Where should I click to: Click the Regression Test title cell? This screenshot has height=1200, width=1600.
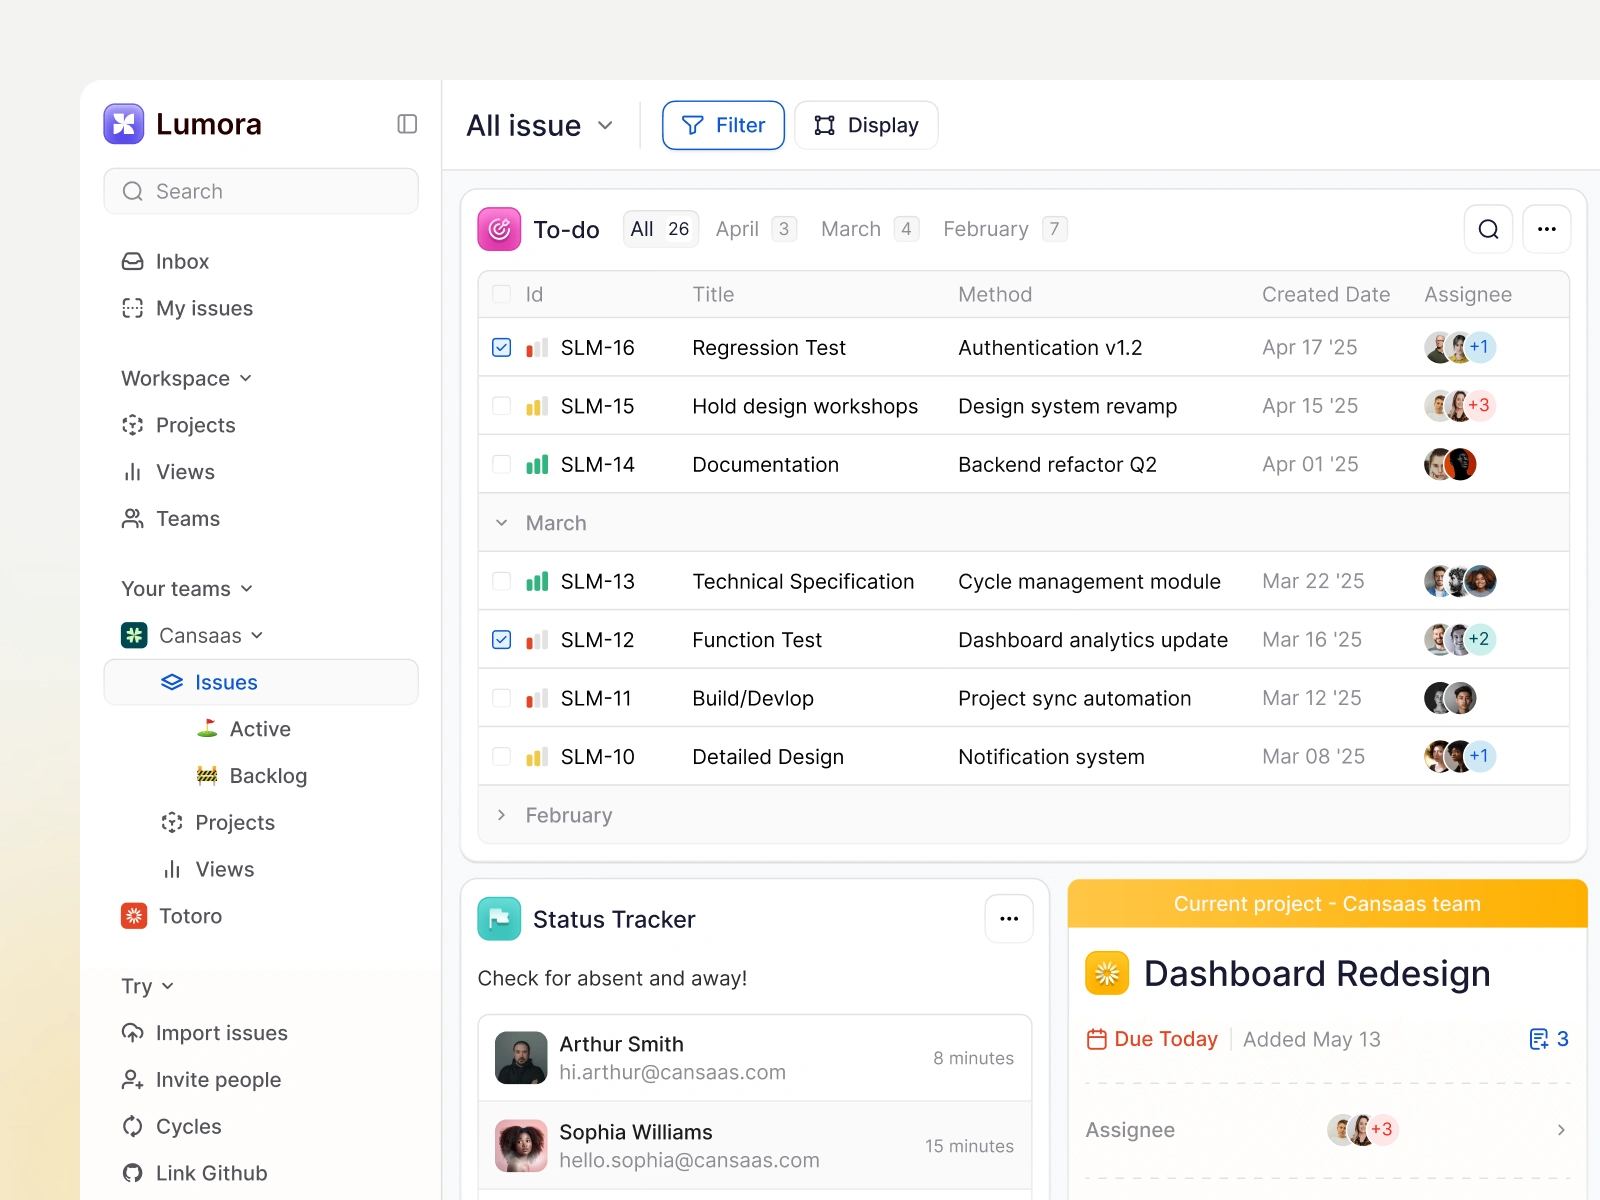(x=769, y=348)
